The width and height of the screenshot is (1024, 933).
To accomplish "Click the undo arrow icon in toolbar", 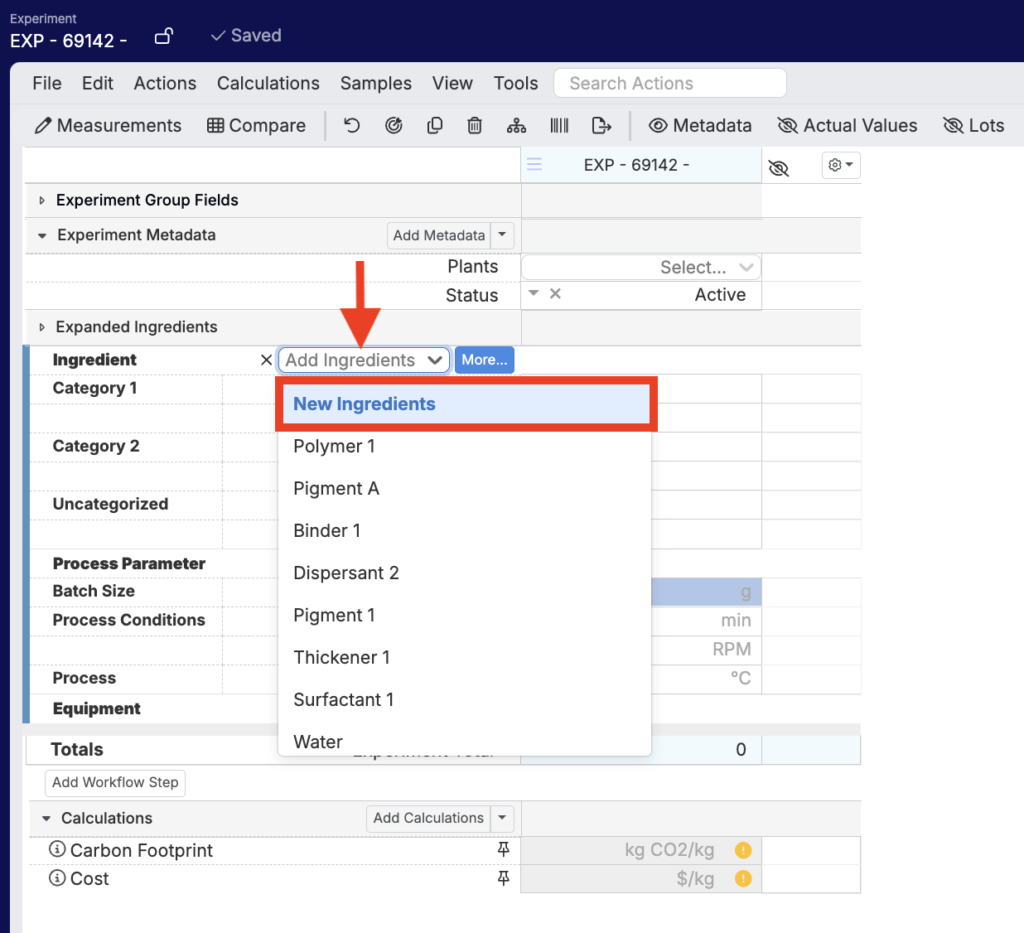I will (x=351, y=125).
